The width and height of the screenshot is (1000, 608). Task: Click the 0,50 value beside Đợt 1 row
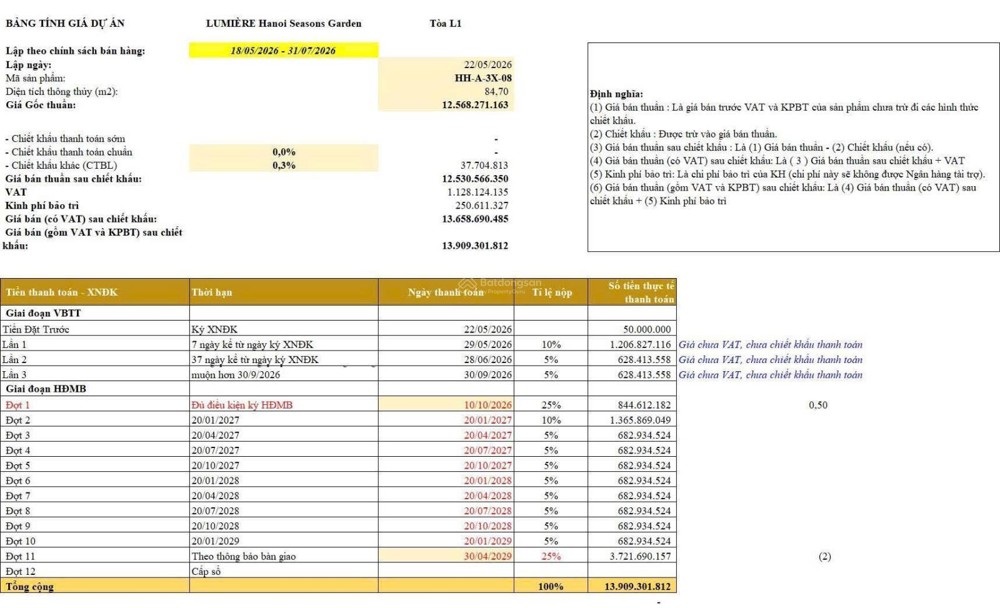(x=818, y=405)
